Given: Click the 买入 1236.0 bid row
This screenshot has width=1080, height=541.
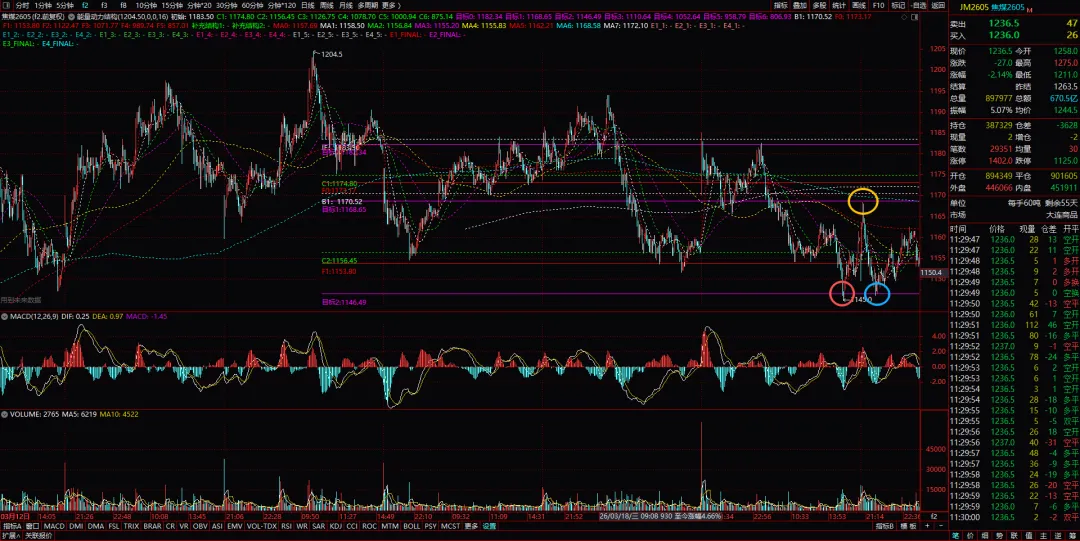Looking at the screenshot, I should 1014,35.
